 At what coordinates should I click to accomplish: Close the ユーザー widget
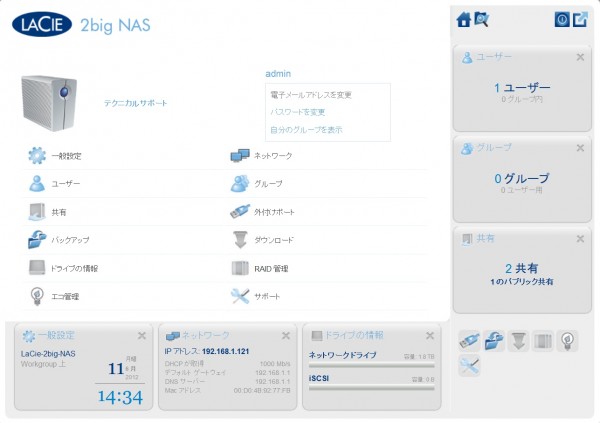(x=578, y=58)
